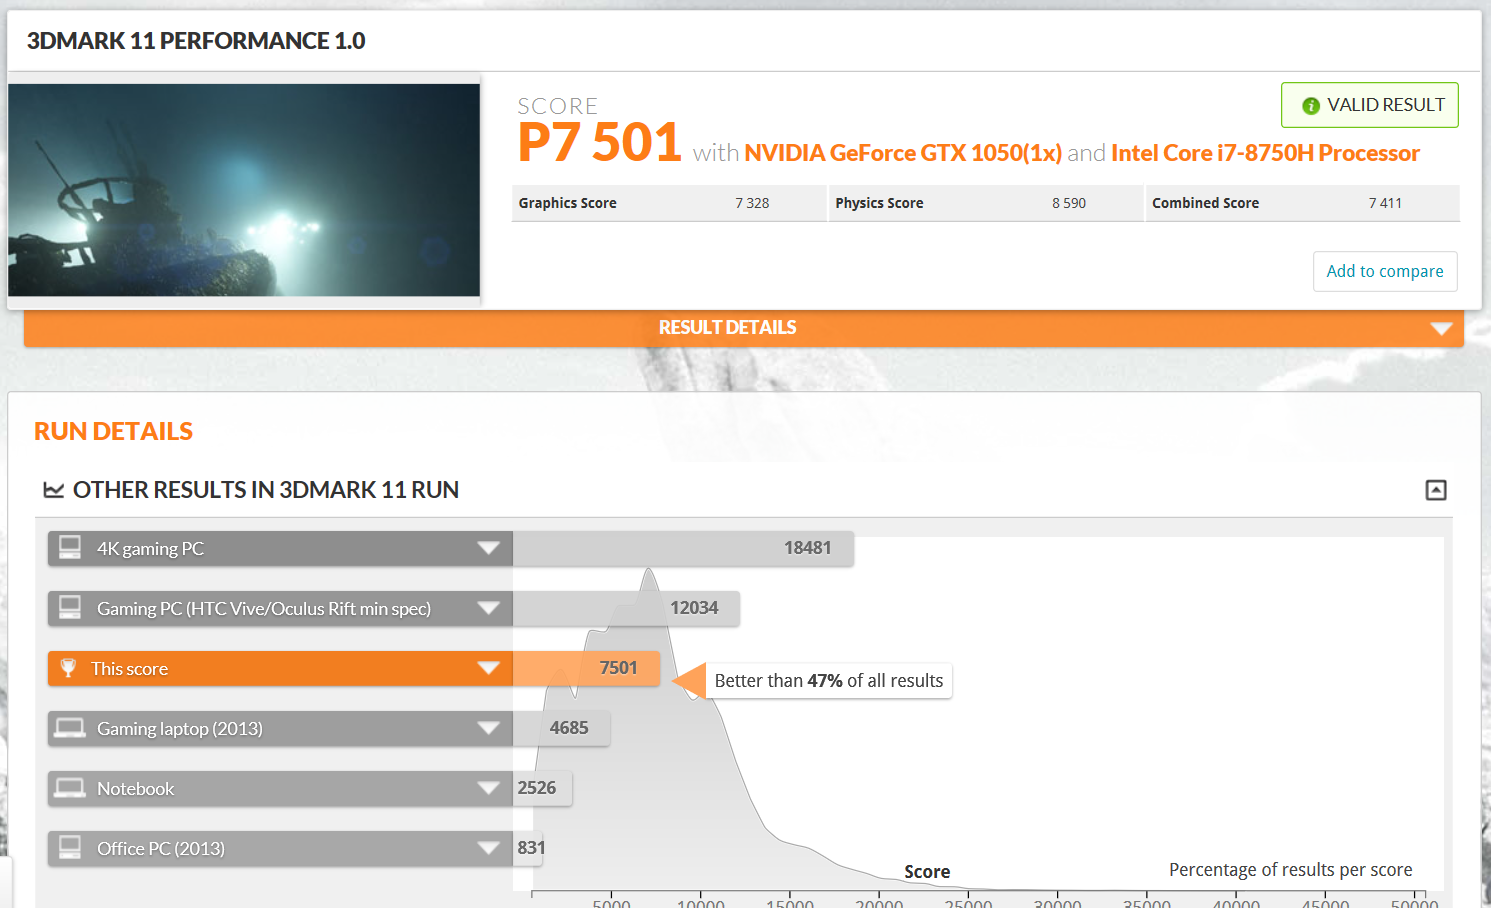Expand the Gaming laptop (2013) dropdown arrow
Image resolution: width=1491 pixels, height=908 pixels.
pyautogui.click(x=488, y=728)
